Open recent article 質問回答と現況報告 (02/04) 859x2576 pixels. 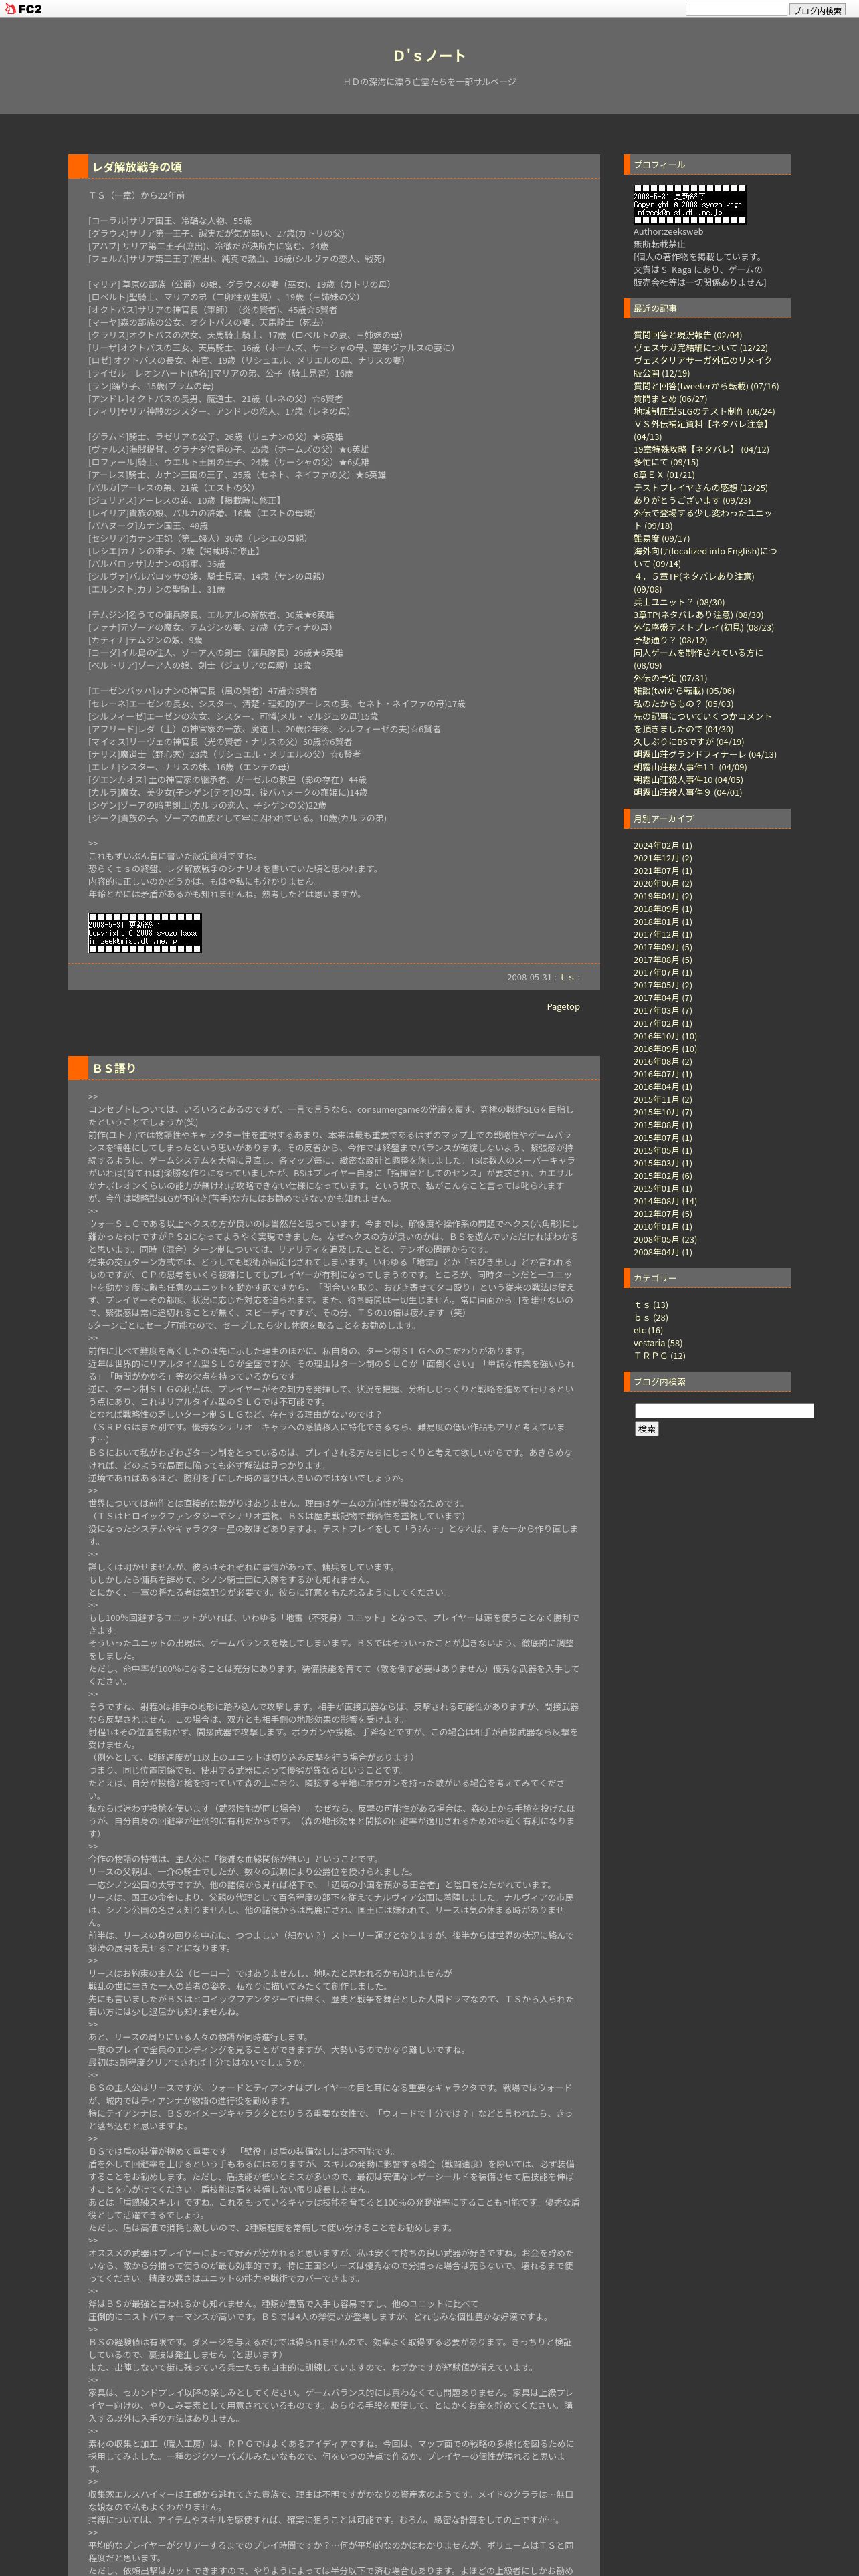pos(687,336)
